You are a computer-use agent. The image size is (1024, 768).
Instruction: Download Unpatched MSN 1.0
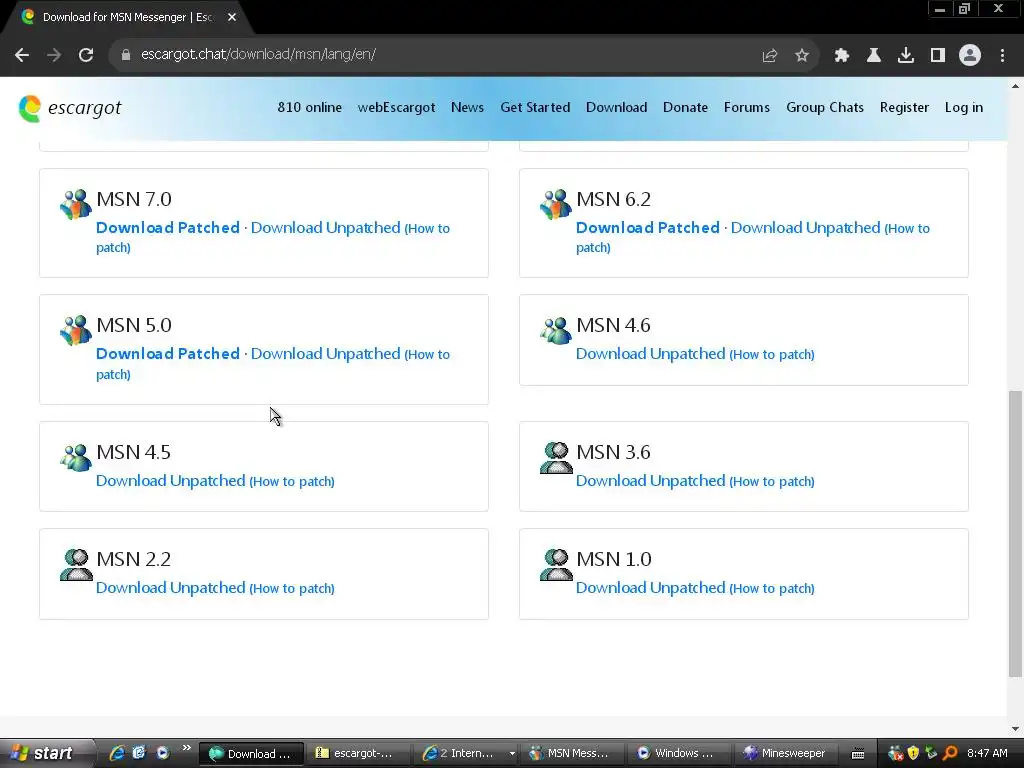pos(650,588)
